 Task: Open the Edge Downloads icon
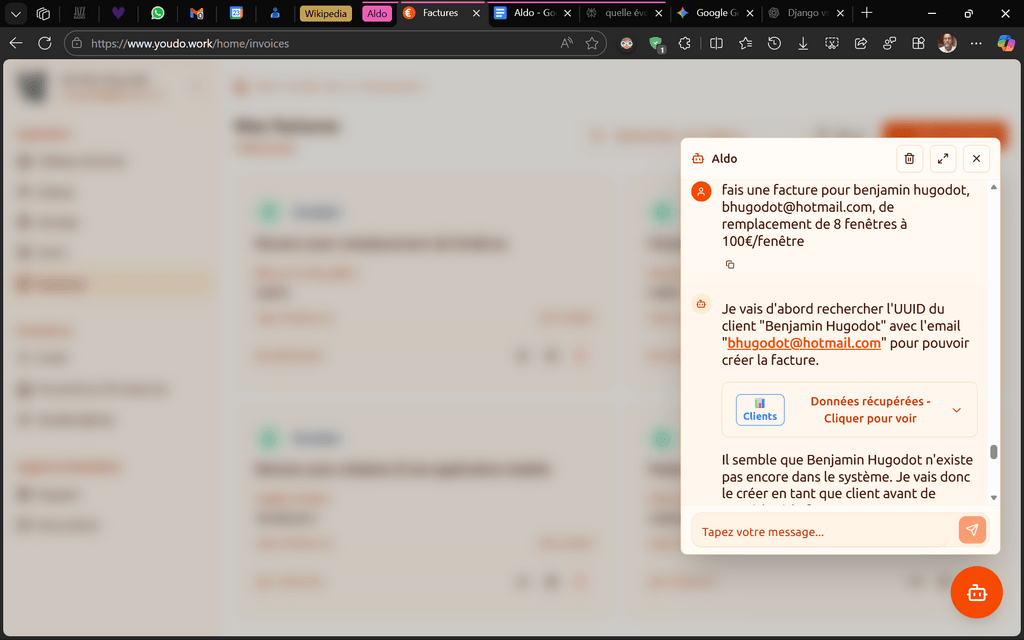point(803,44)
